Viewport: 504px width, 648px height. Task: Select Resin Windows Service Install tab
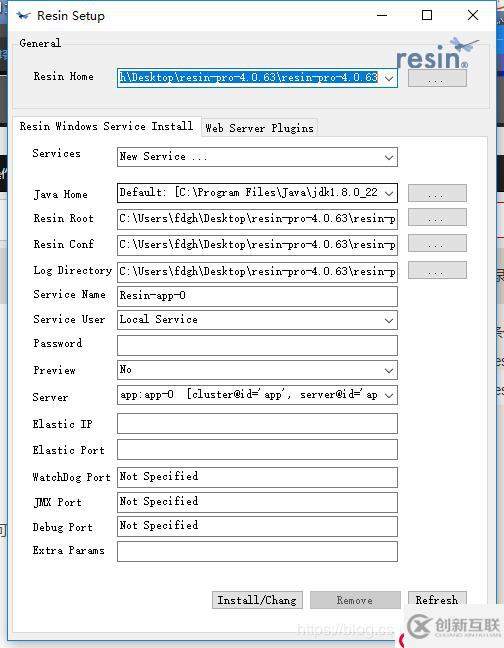pyautogui.click(x=107, y=126)
